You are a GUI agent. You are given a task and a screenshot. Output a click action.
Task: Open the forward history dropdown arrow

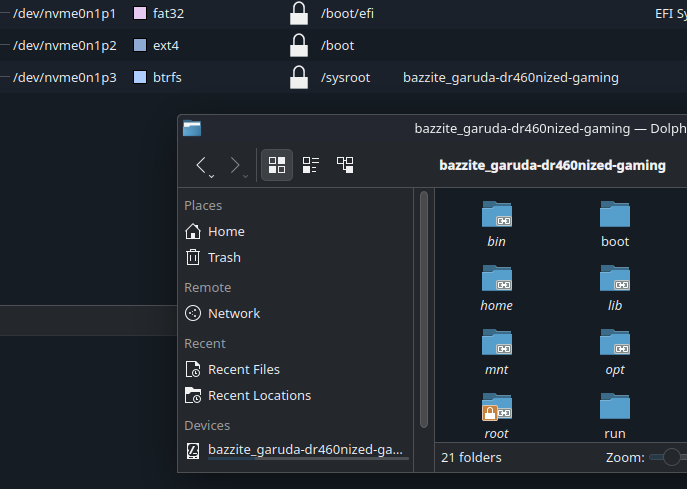245,176
